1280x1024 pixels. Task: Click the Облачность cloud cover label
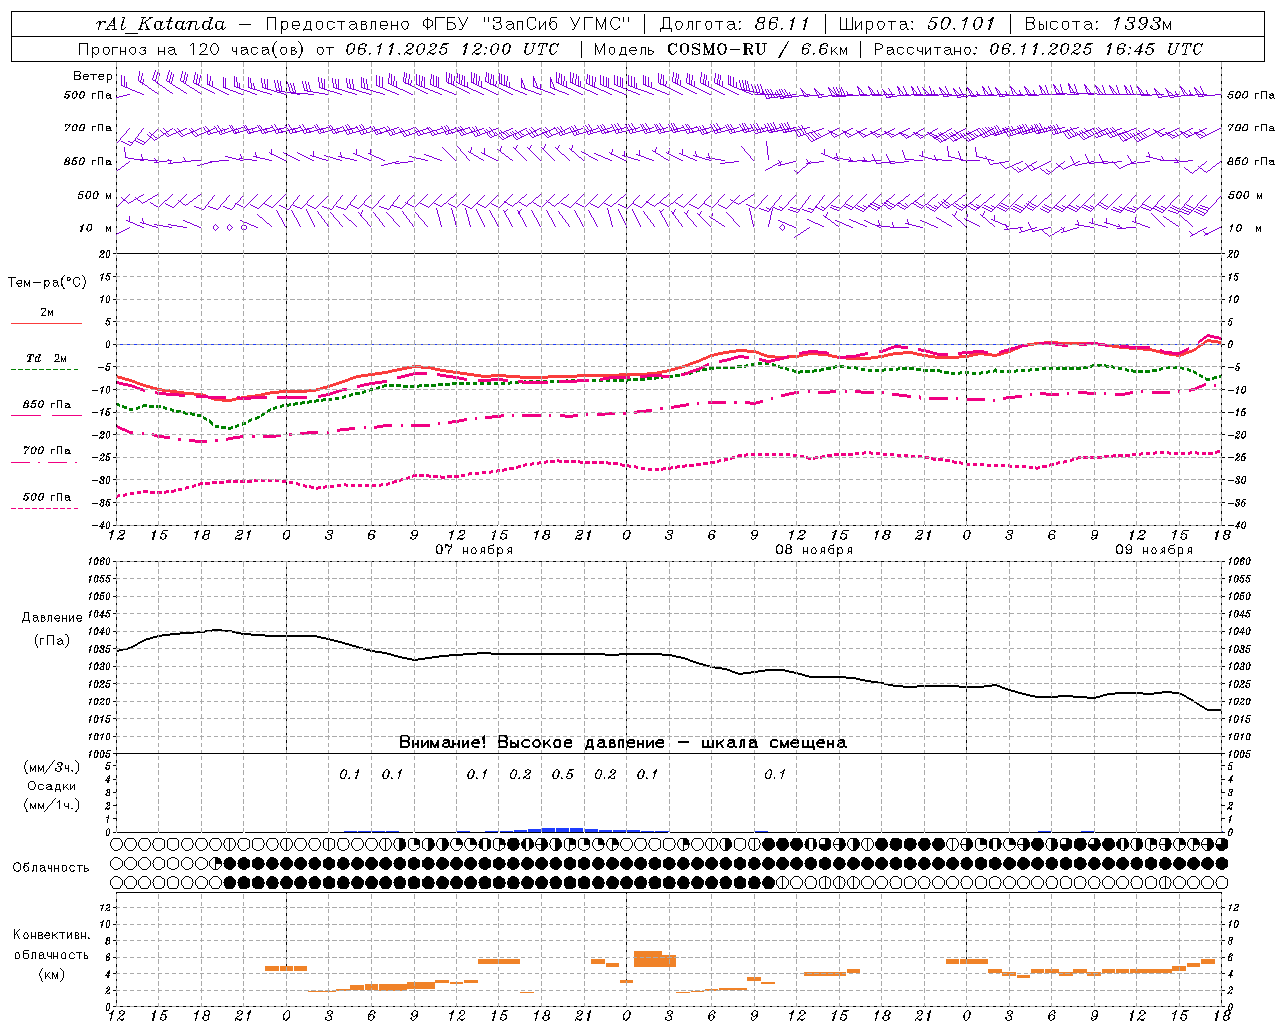[x=50, y=867]
